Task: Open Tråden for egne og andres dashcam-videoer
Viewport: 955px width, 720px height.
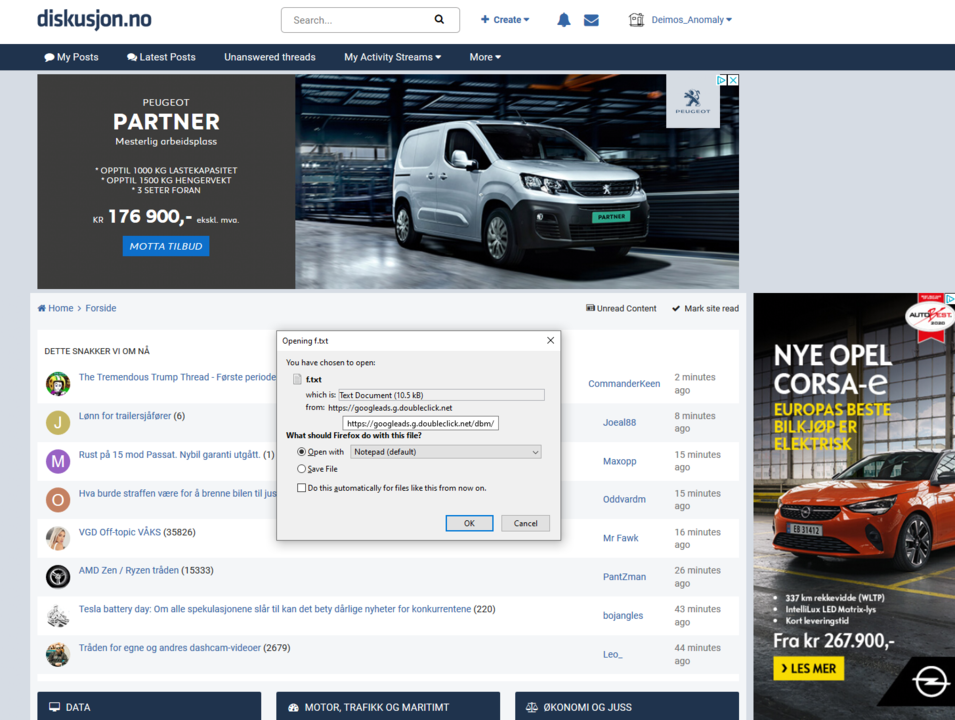Action: click(169, 648)
